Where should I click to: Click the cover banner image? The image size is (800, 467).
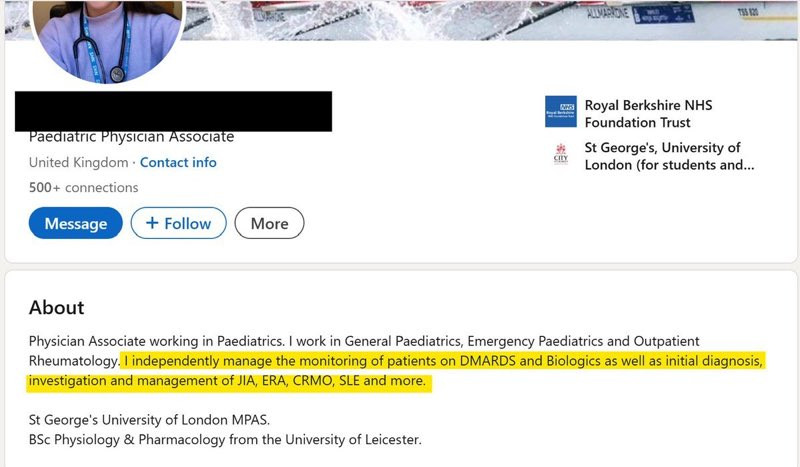tap(500, 20)
